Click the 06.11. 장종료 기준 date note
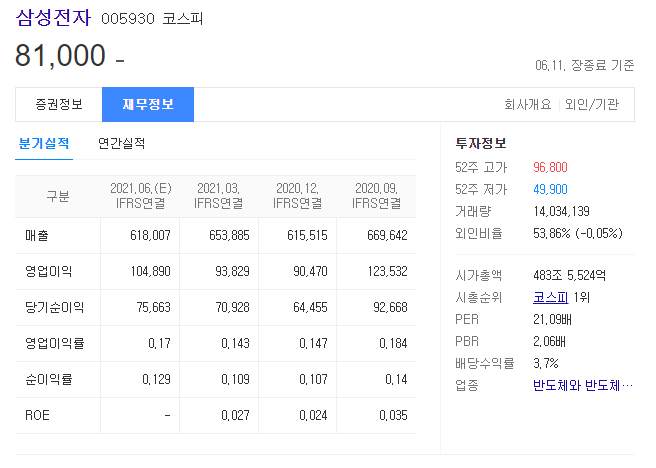The image size is (656, 468). point(584,65)
